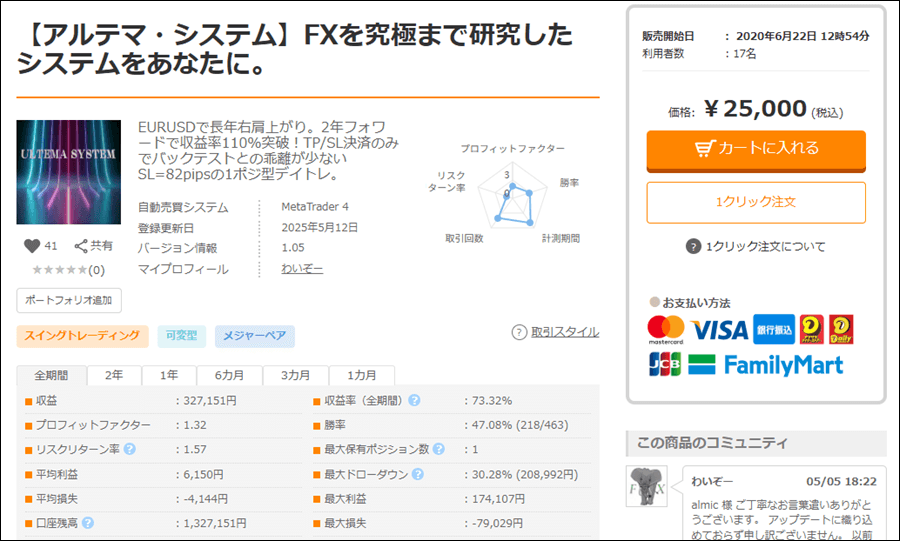Open 1クリック注文について help

click(x=693, y=247)
